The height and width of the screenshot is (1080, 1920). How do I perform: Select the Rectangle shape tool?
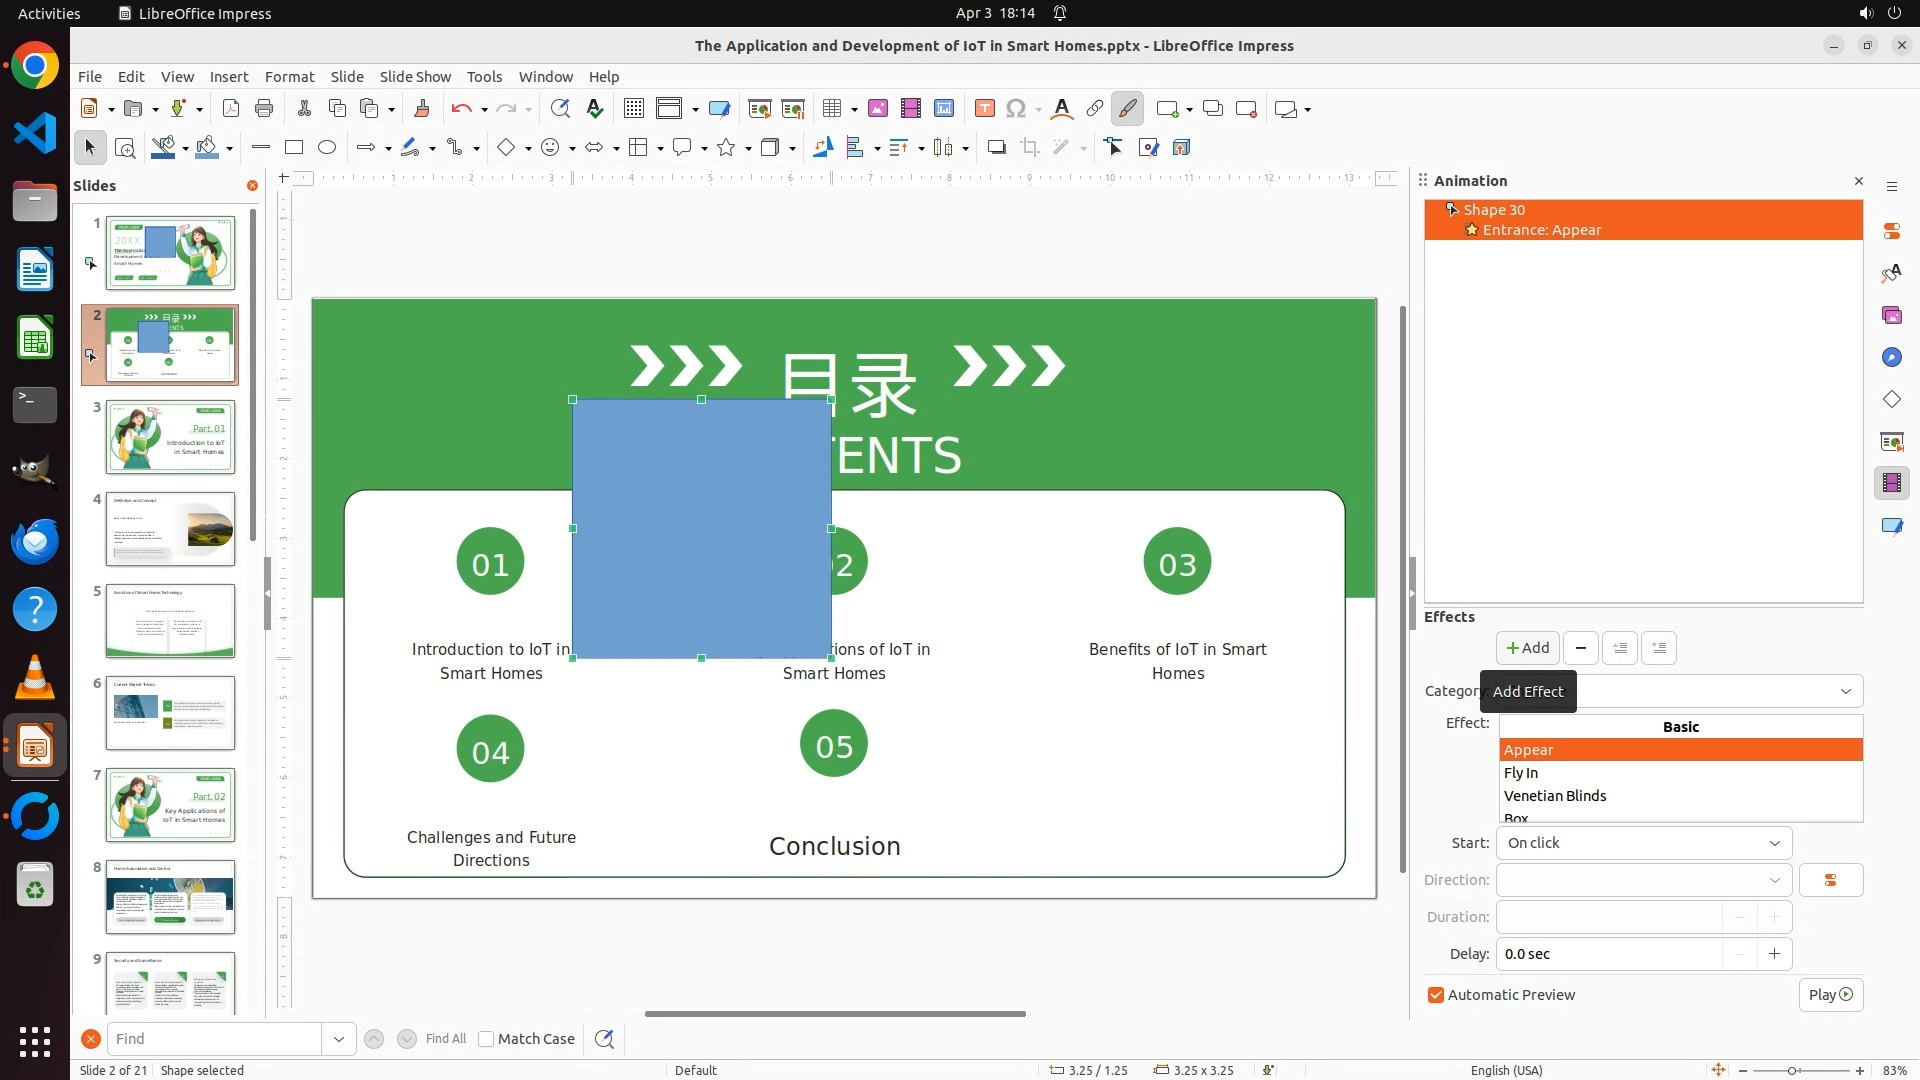[x=294, y=147]
